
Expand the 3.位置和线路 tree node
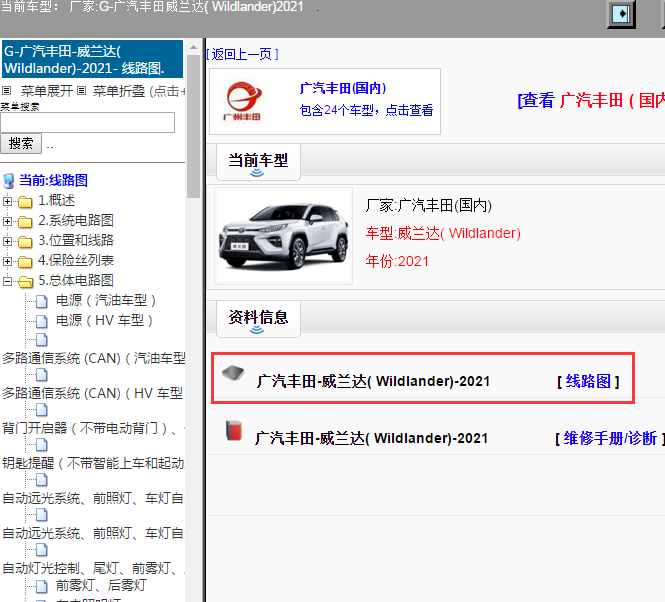pyautogui.click(x=7, y=241)
